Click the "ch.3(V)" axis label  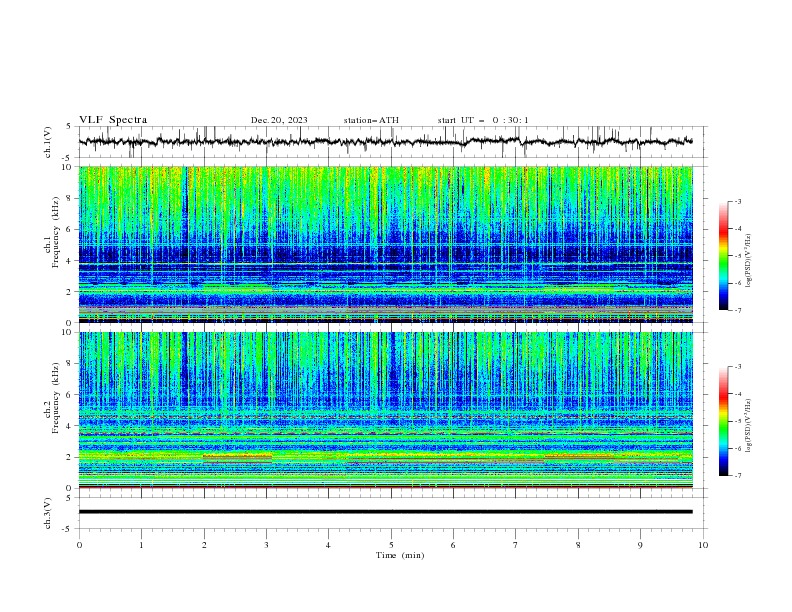(x=48, y=513)
